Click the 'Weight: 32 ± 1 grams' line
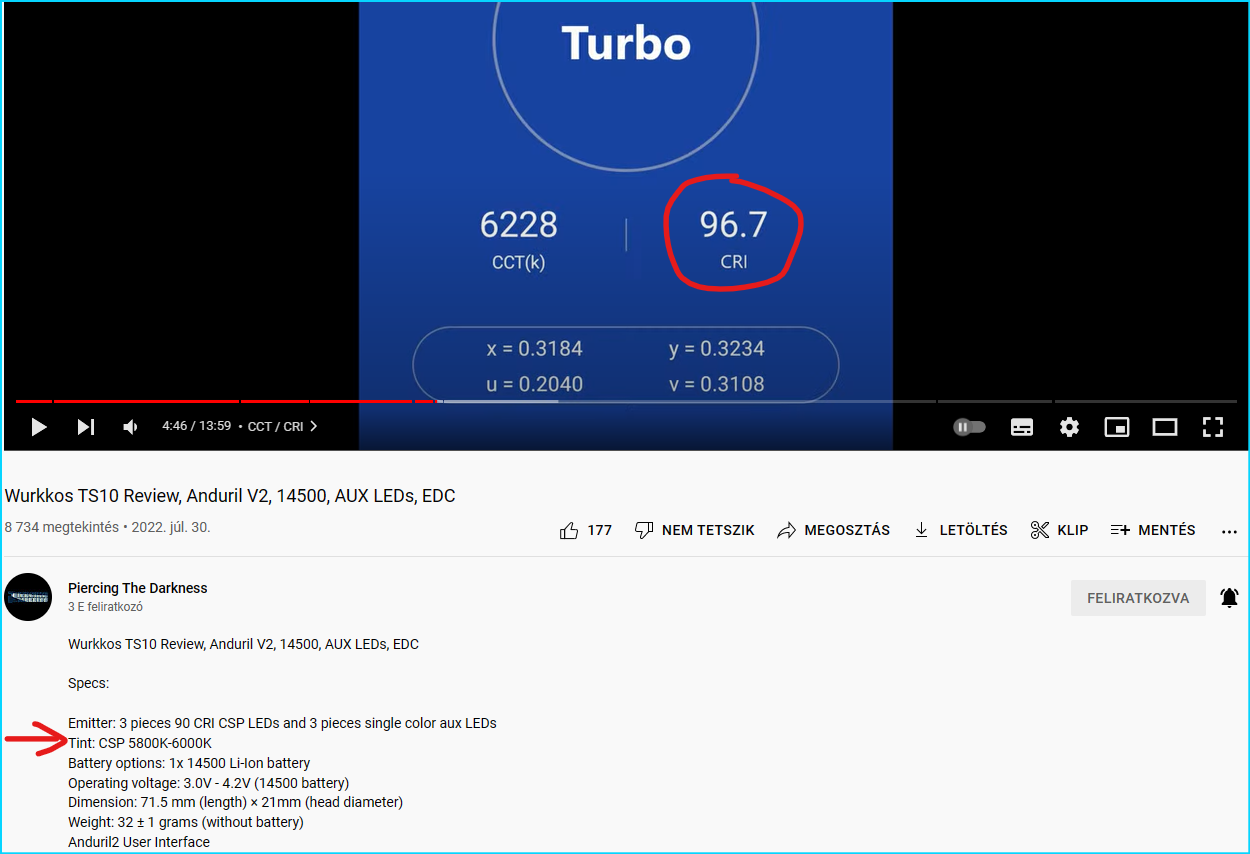 (x=186, y=822)
